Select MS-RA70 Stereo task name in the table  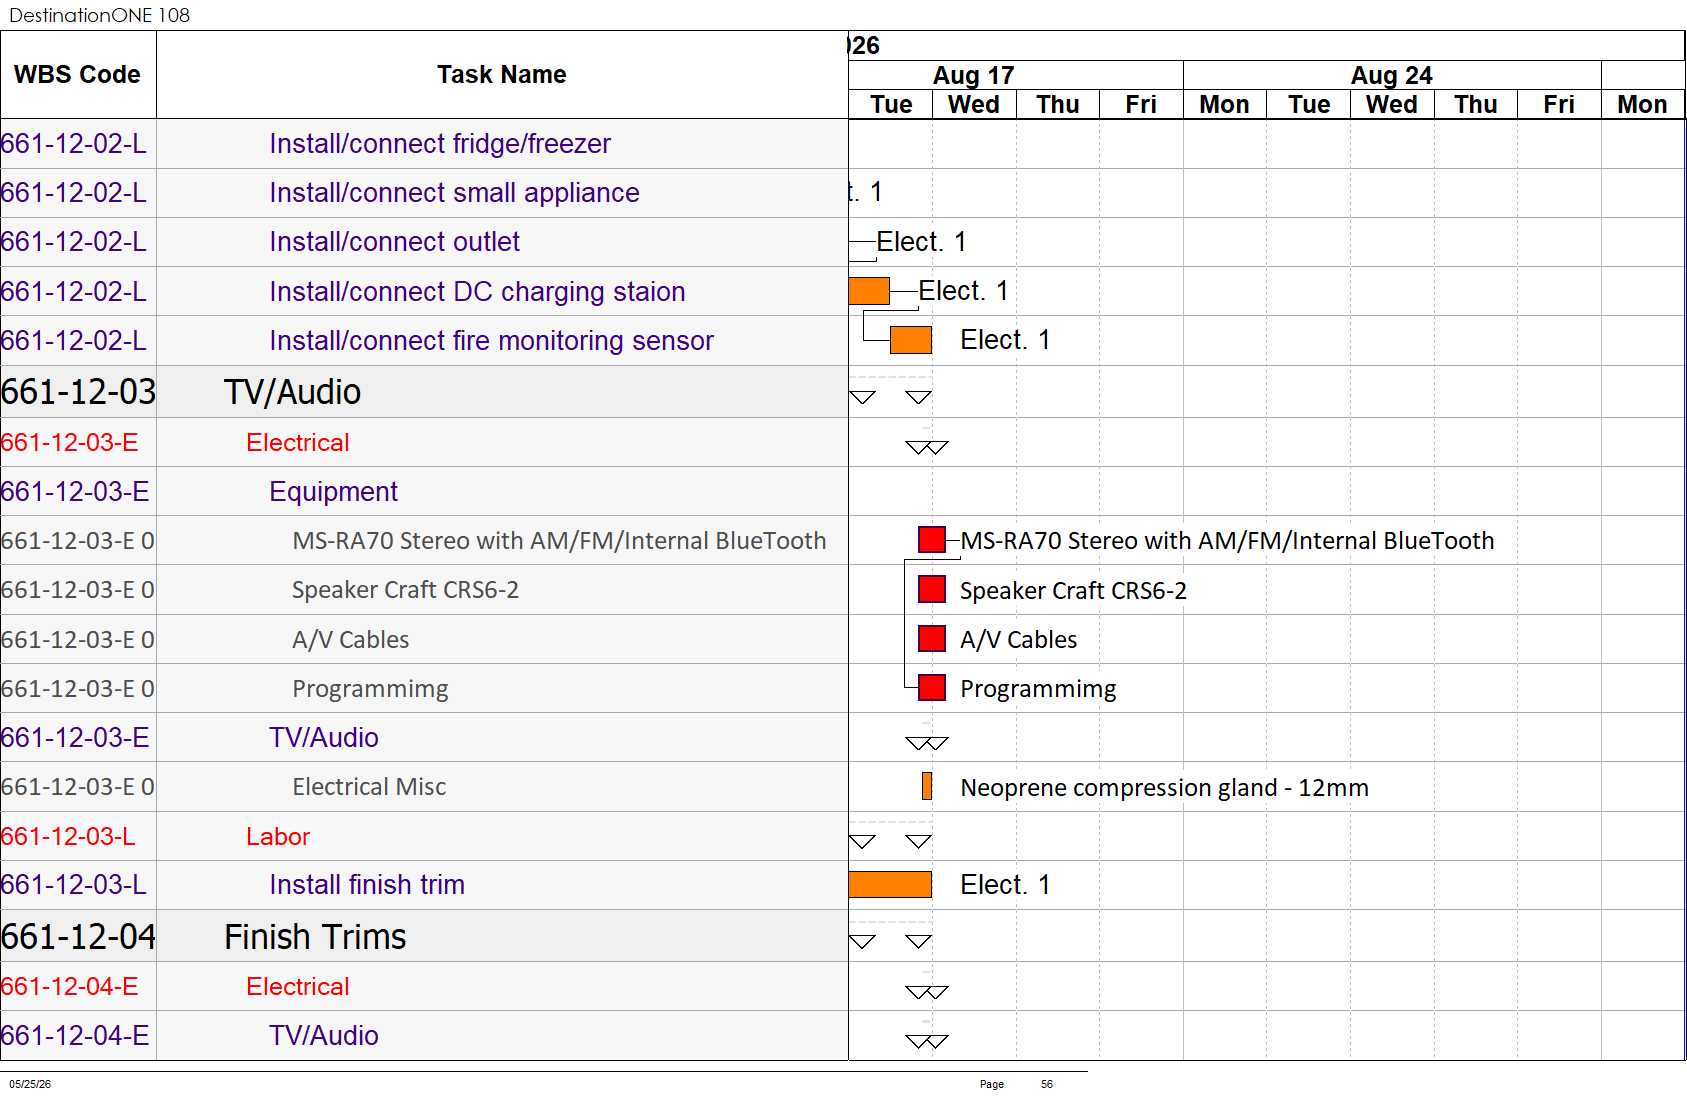point(559,541)
